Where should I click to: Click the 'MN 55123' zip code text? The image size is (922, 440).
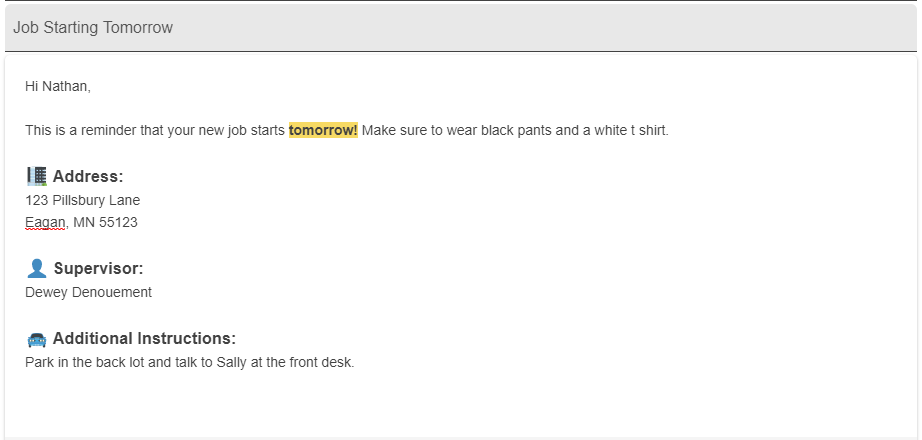(x=105, y=222)
